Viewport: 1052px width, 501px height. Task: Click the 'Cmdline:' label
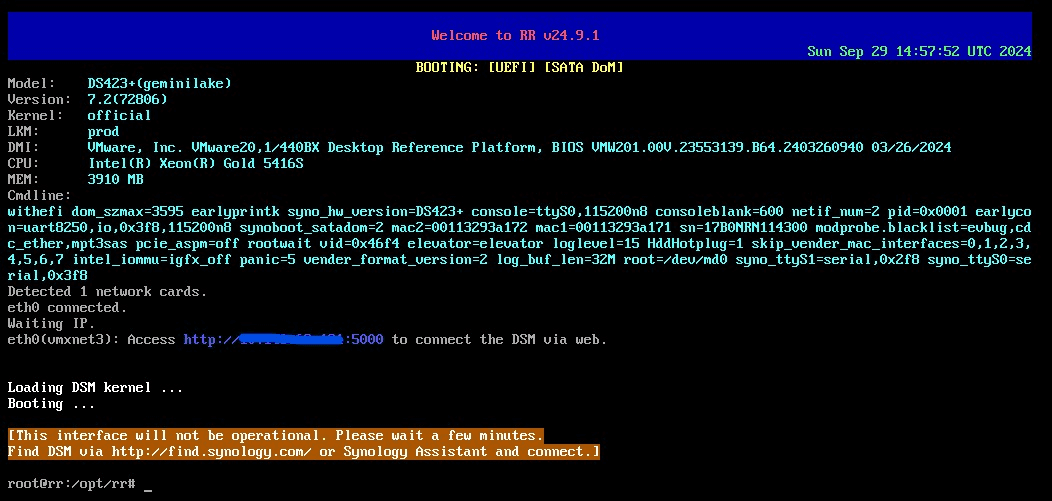[39, 196]
